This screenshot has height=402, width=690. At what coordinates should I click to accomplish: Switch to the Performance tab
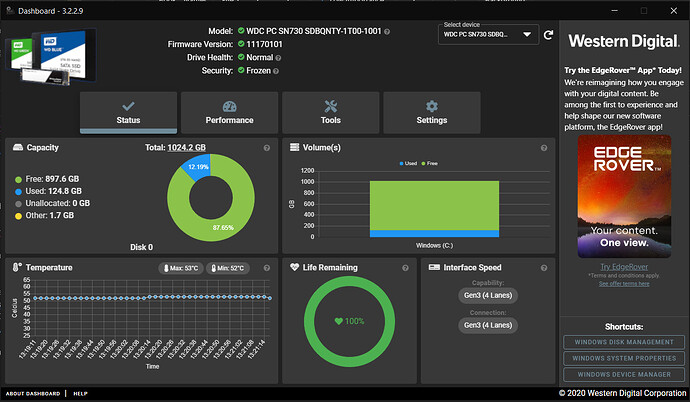click(x=229, y=112)
